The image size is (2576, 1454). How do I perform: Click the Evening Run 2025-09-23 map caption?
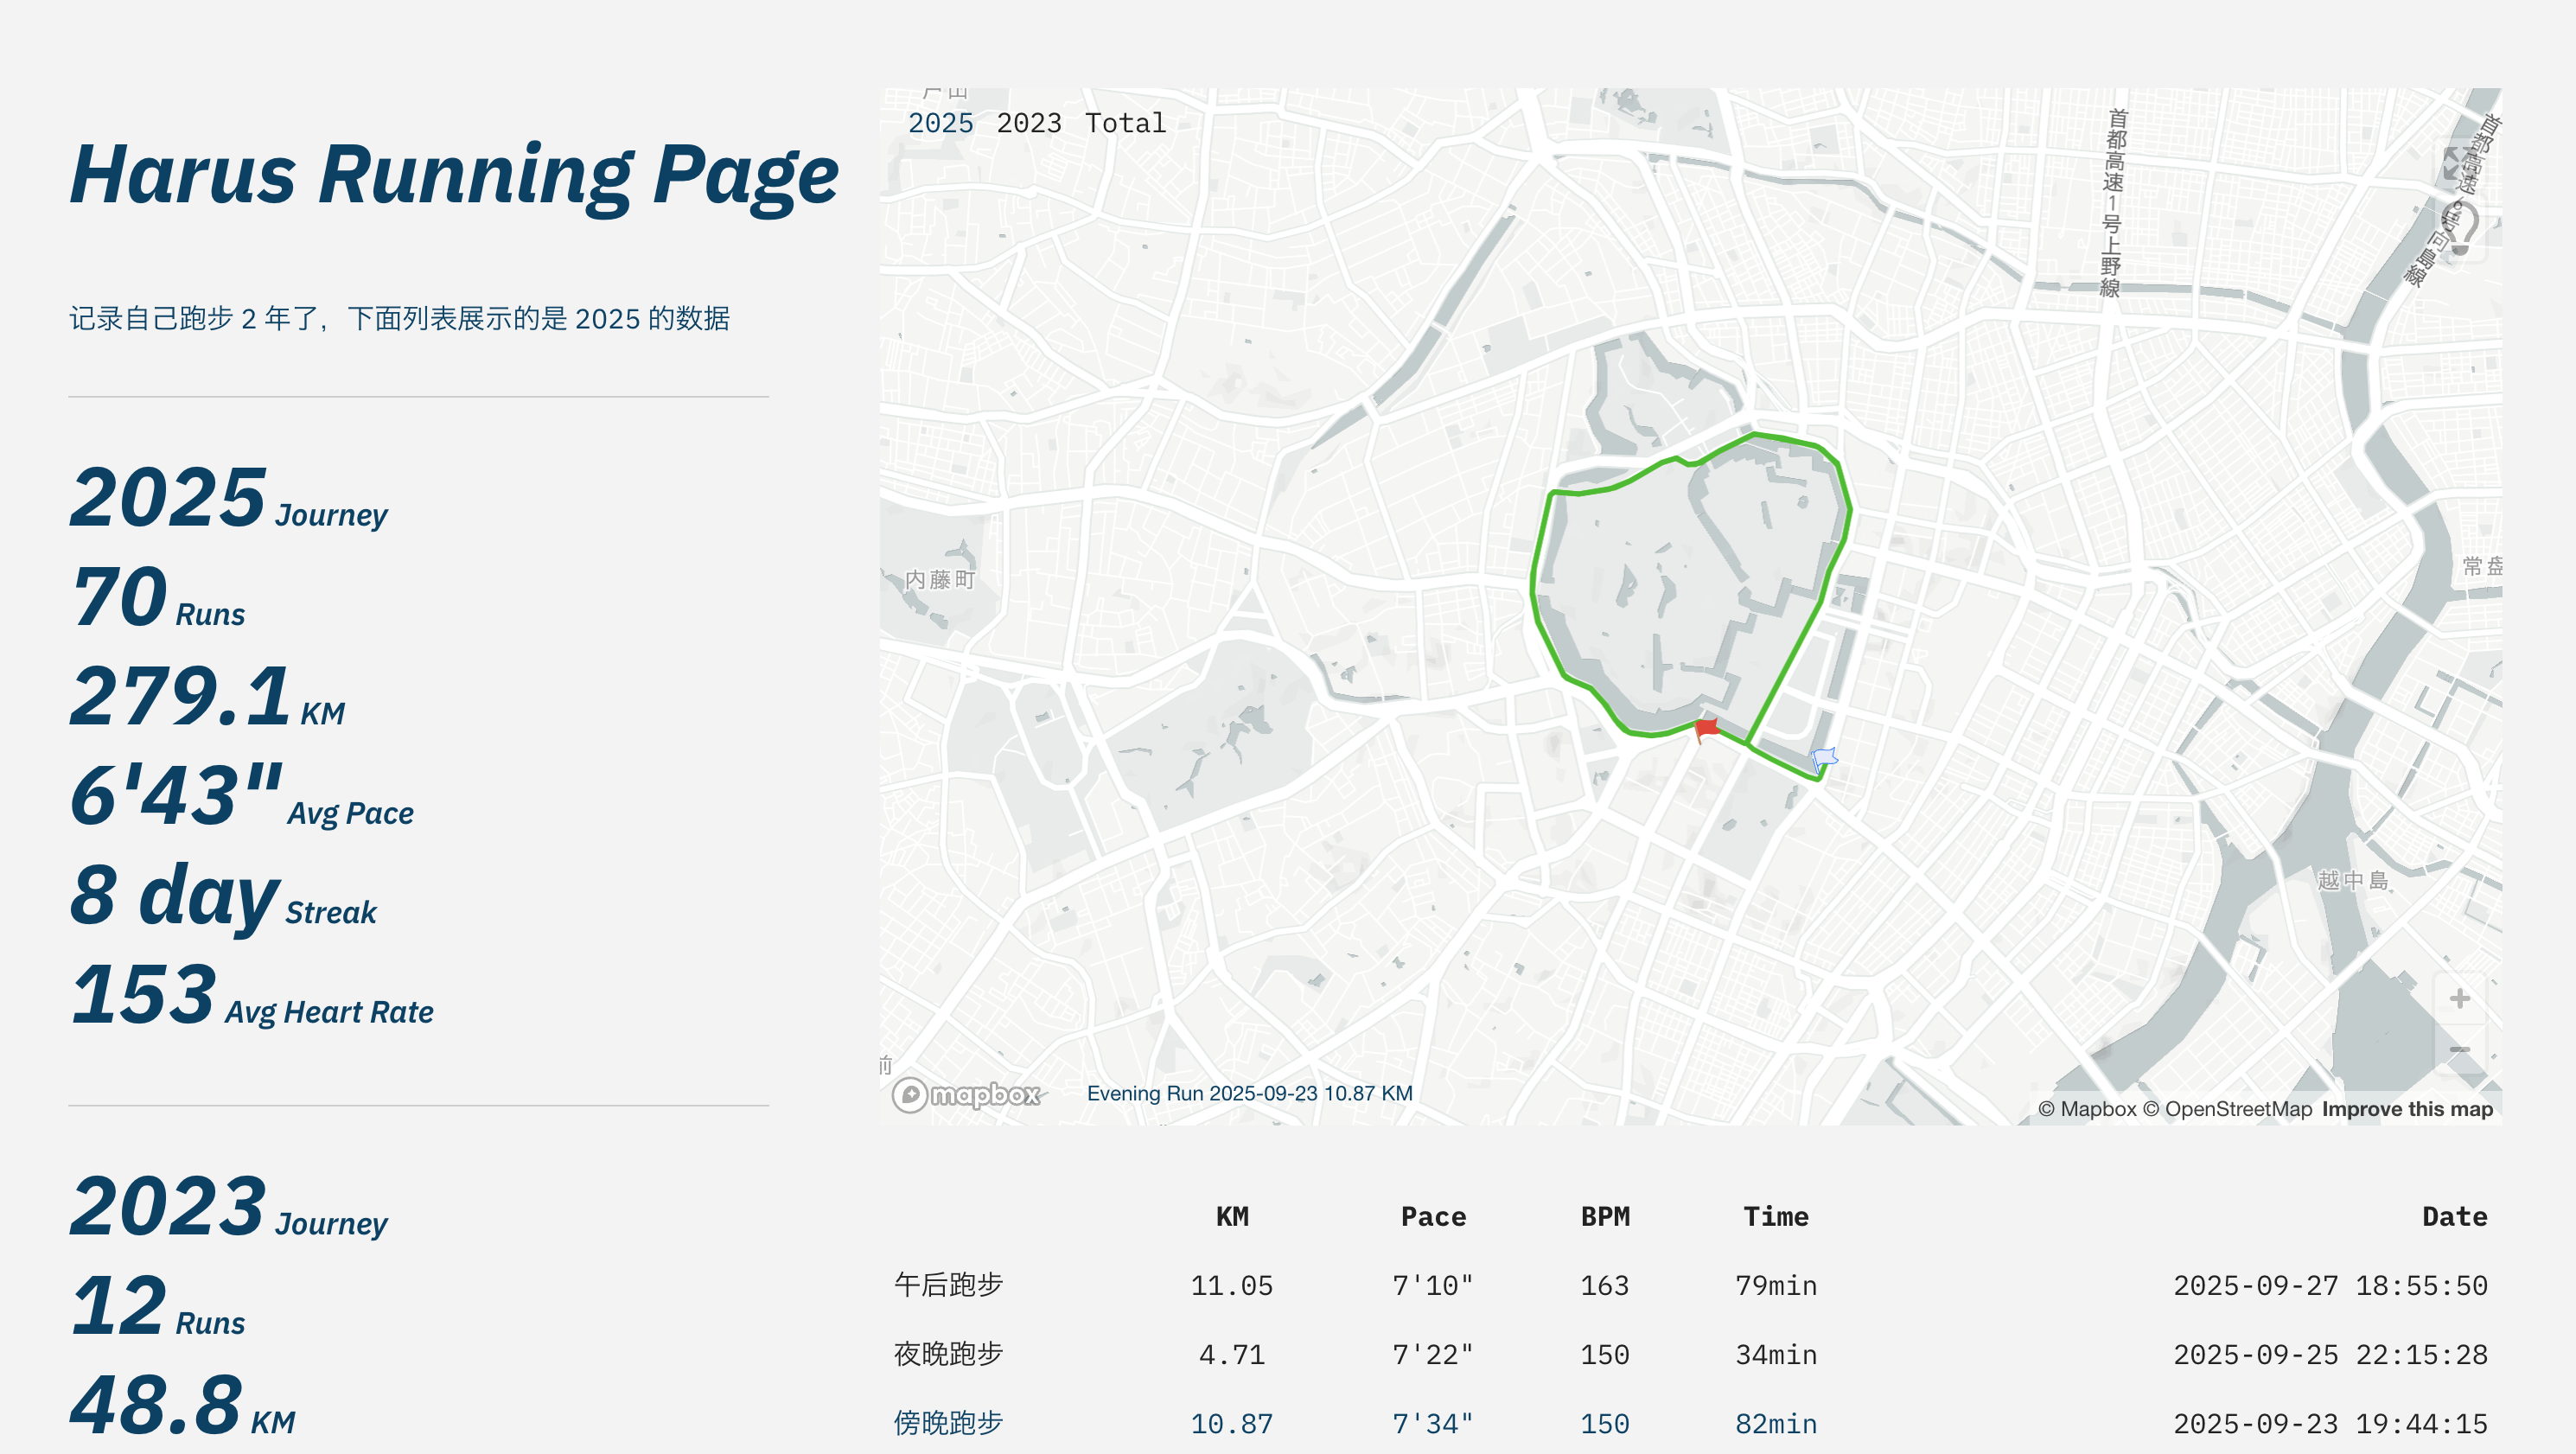pos(1250,1093)
